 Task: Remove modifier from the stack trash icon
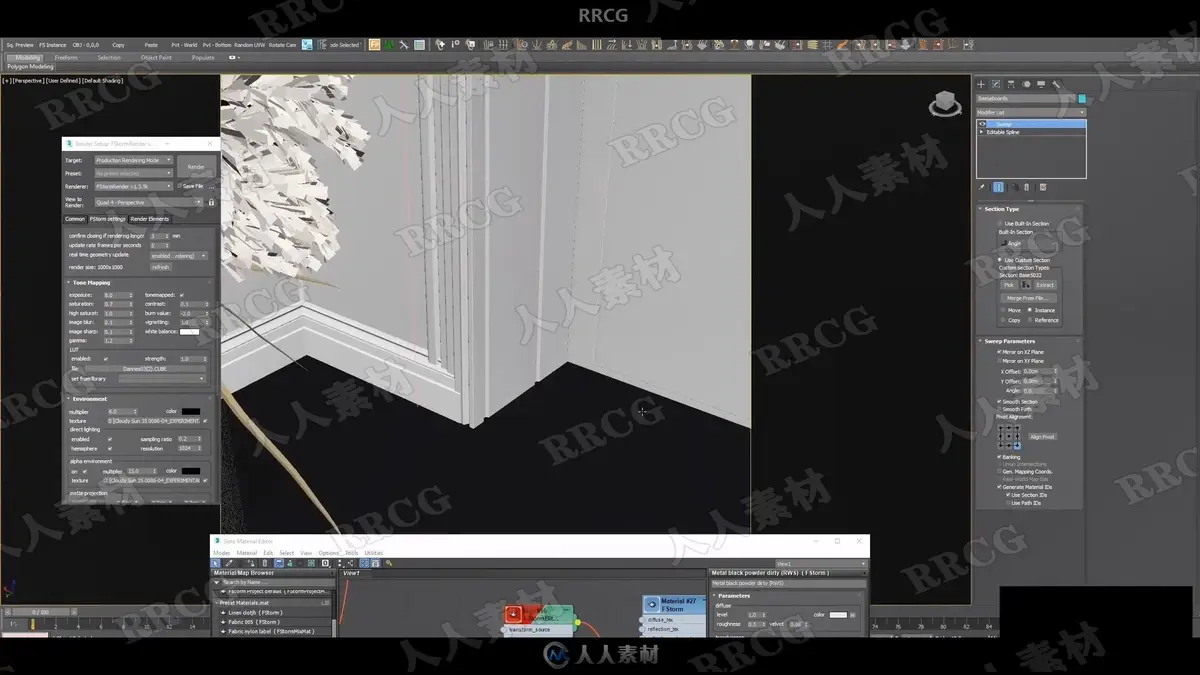(x=1026, y=187)
